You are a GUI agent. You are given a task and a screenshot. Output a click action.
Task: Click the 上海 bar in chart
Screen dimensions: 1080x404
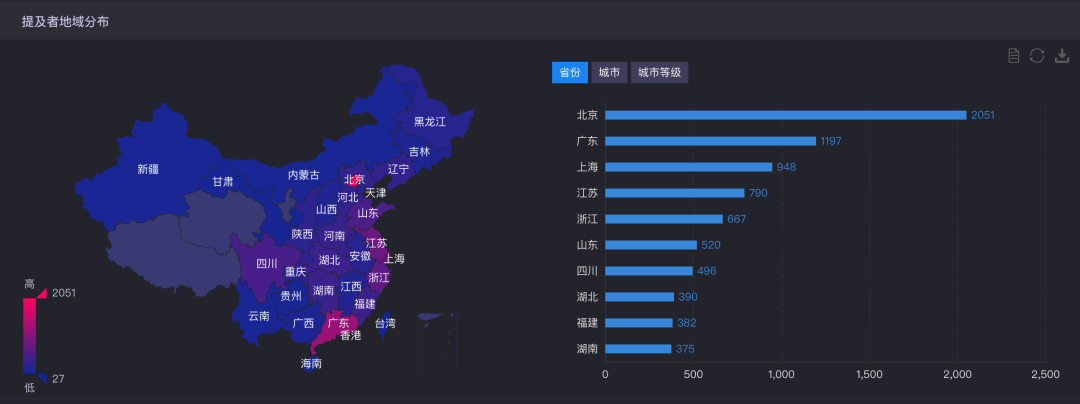[689, 167]
